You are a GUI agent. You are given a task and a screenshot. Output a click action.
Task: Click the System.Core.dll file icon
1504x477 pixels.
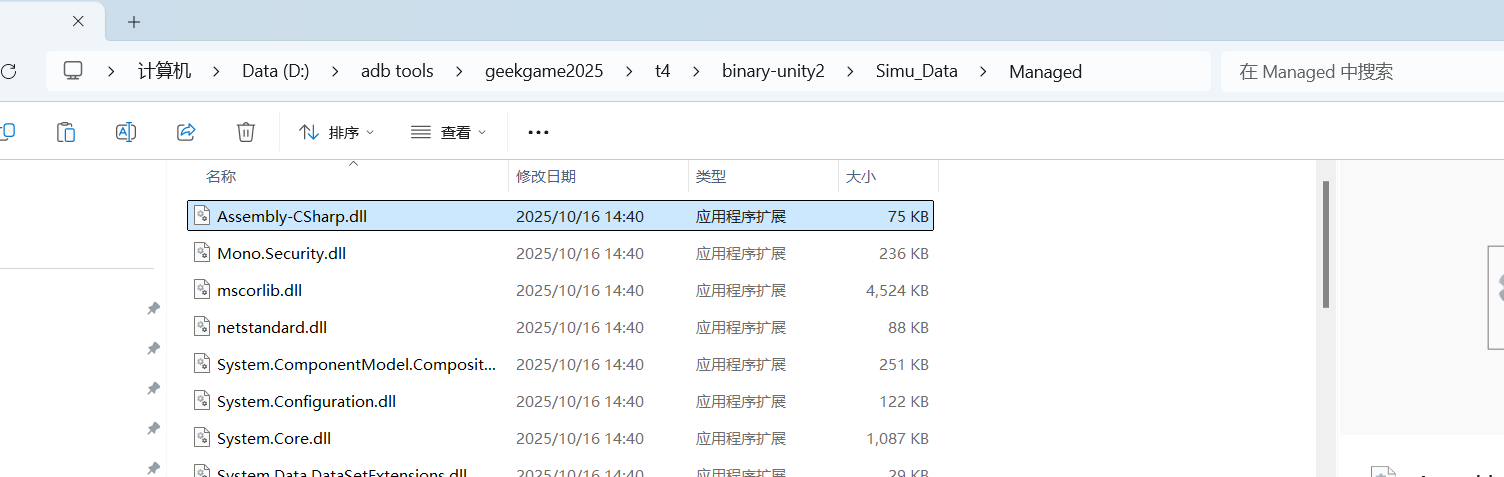click(x=201, y=438)
